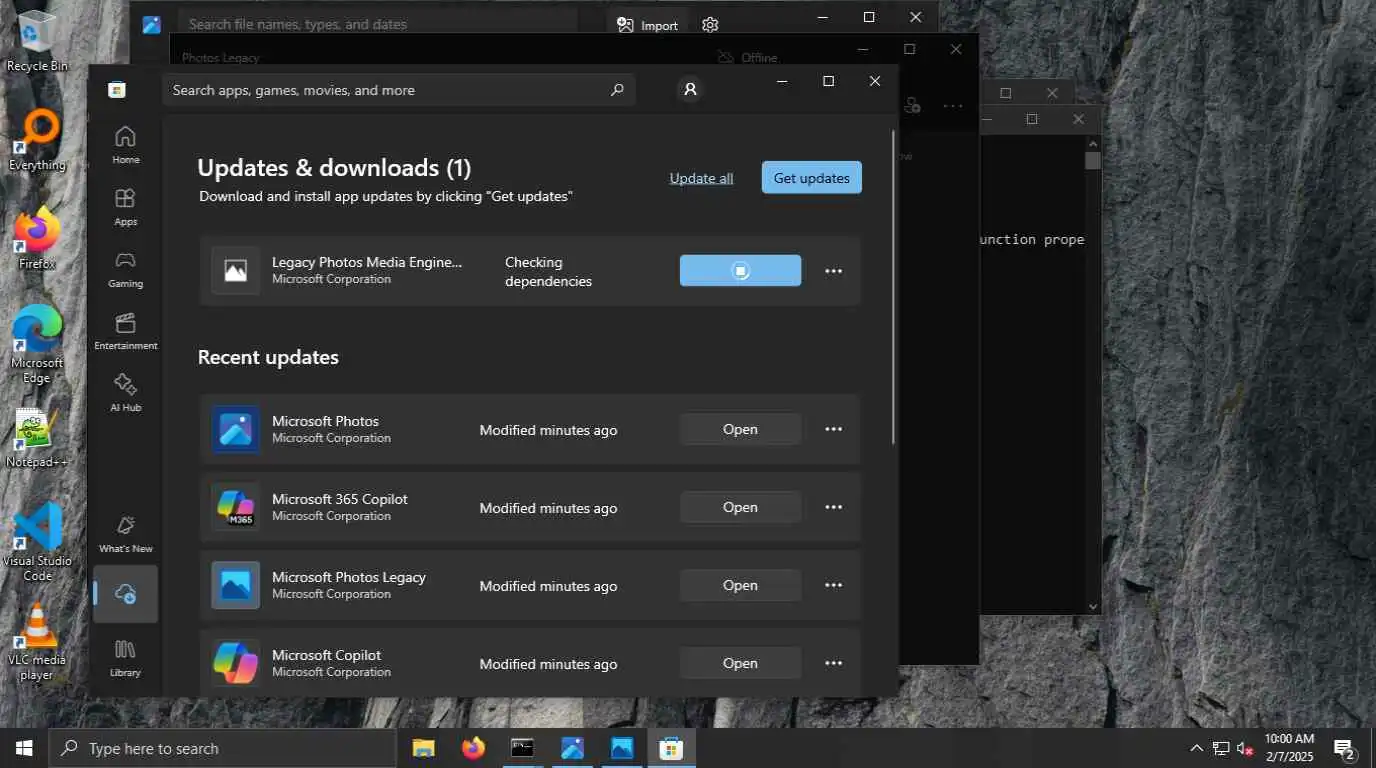
Task: Click the Microsoft 365 Copilot app icon
Action: point(235,507)
